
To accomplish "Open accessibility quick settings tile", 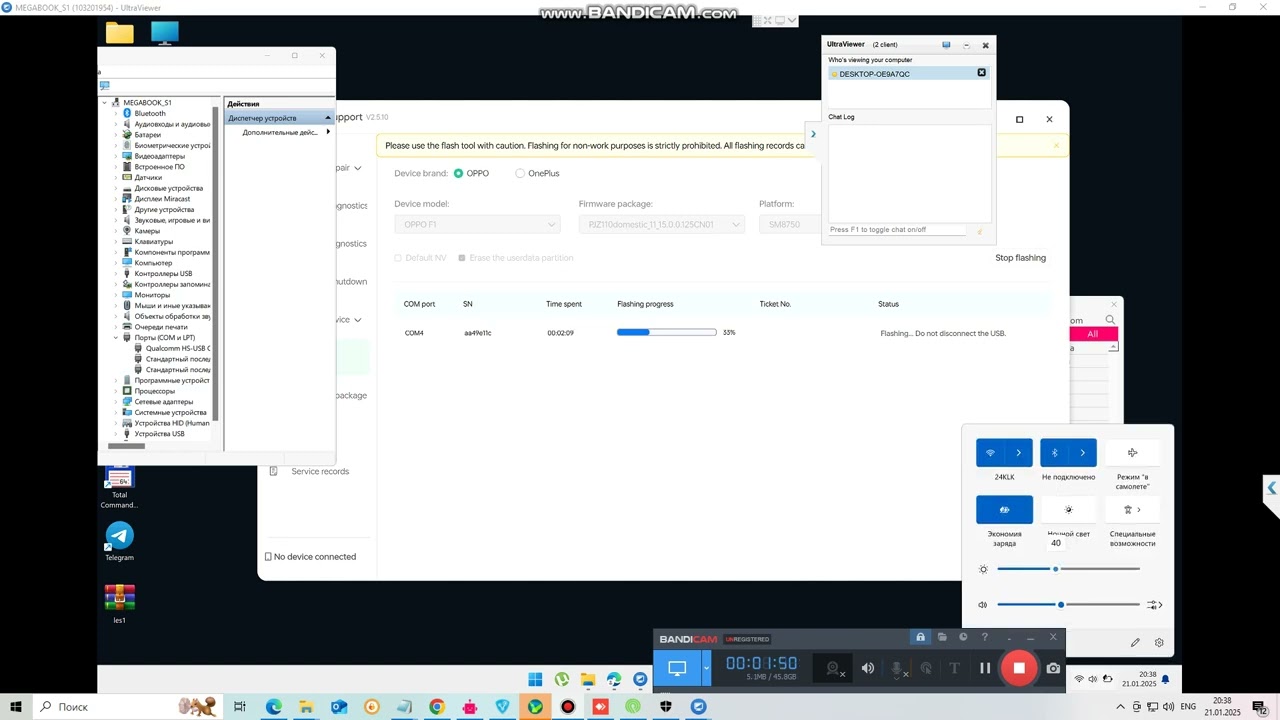I will (1133, 510).
